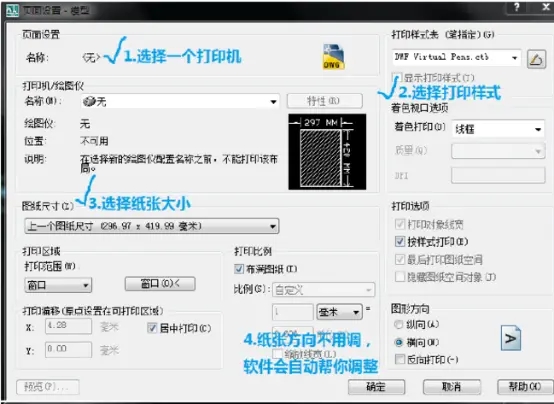
Task: Enable 反向打印 checkbox
Action: point(400,359)
